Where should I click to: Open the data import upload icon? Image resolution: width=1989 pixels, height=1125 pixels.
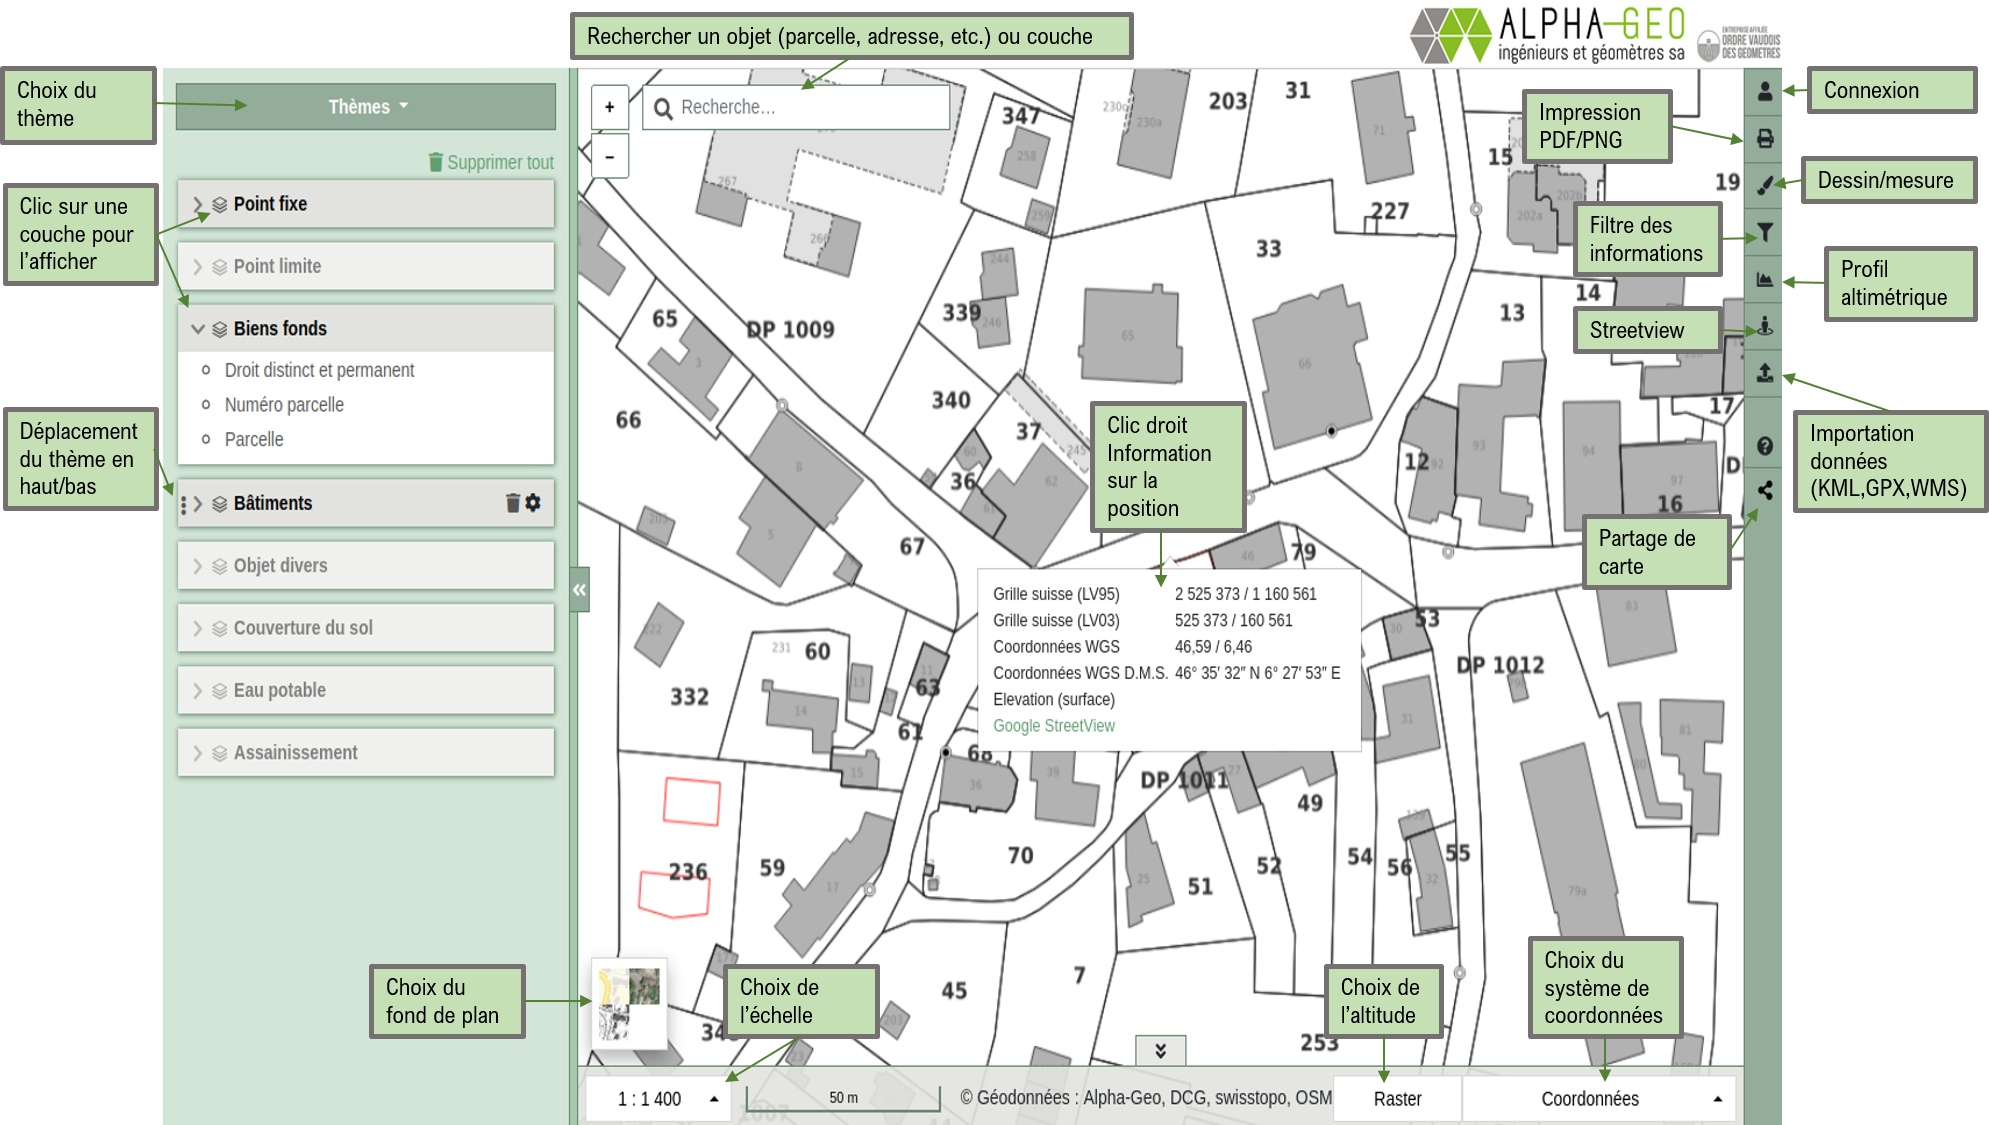[1765, 373]
